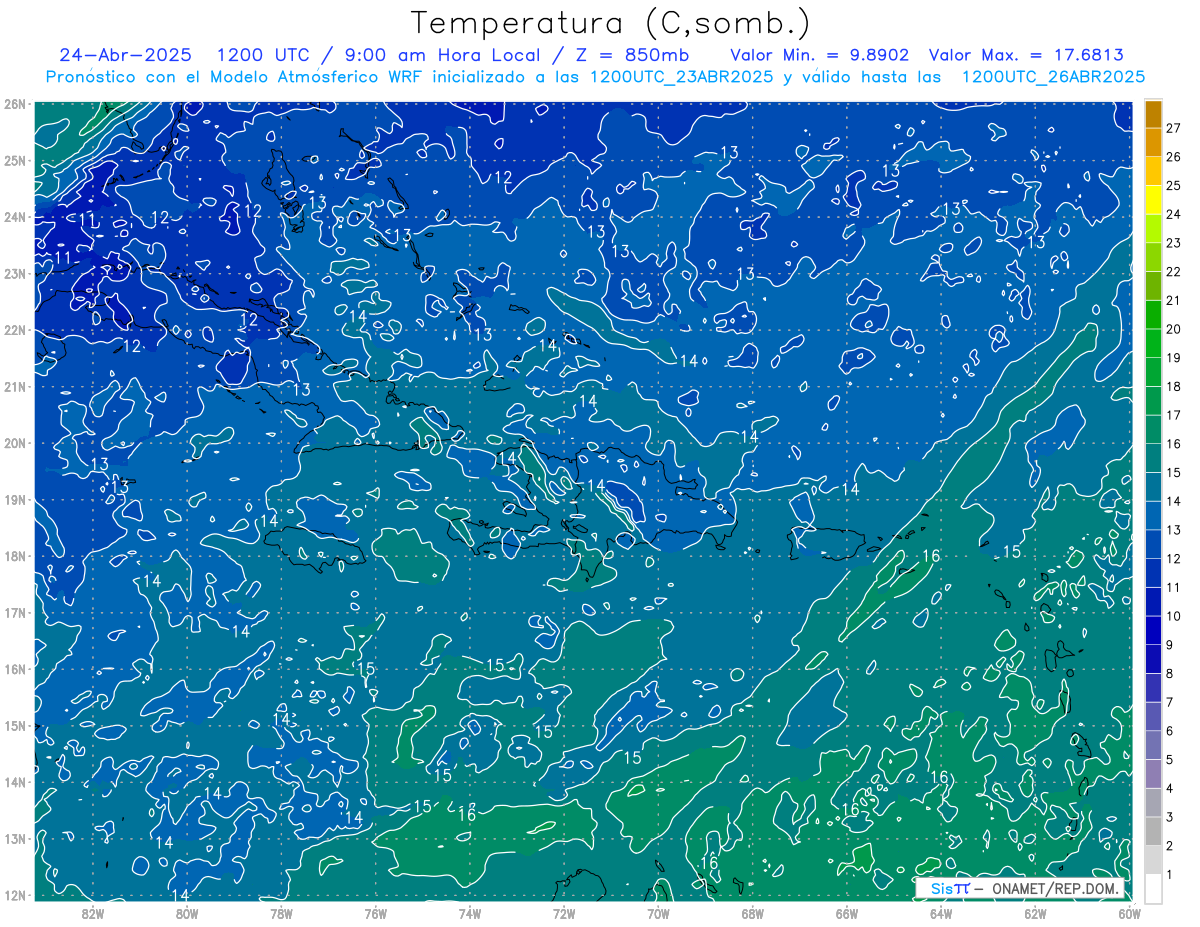This screenshot has height=927, width=1200.
Task: Click the "17N" latitude axis label
Action: click(x=15, y=612)
